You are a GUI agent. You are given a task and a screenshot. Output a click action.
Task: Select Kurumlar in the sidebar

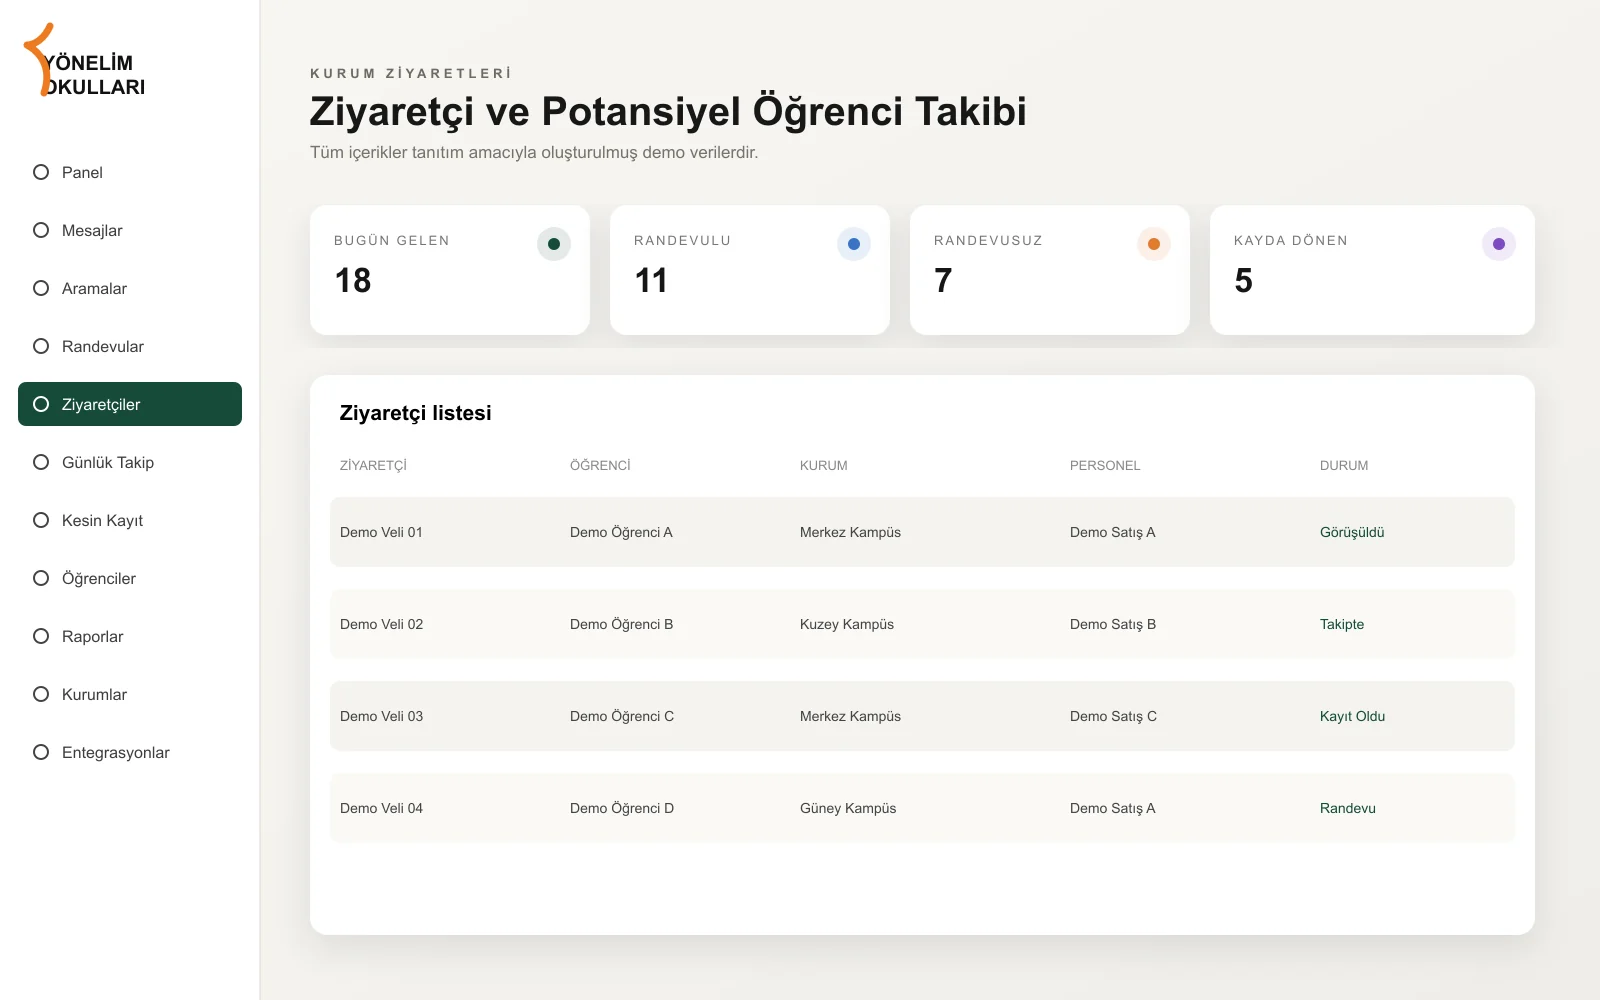pyautogui.click(x=130, y=694)
